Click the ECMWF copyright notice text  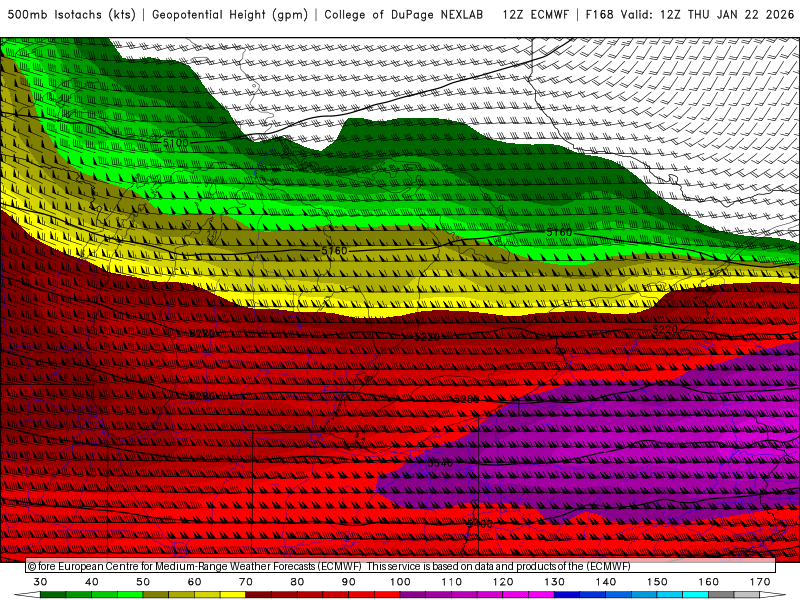(329, 566)
